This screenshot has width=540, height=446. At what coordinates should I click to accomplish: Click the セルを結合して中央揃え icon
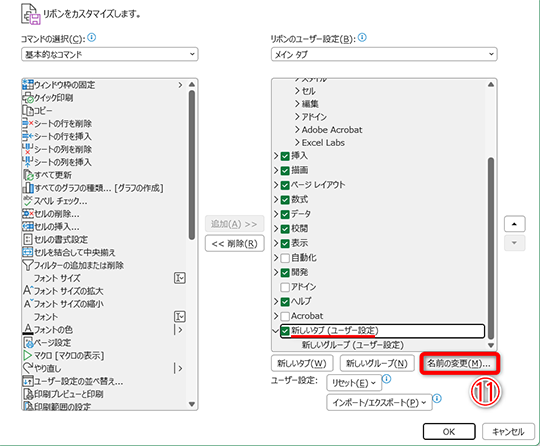pos(28,252)
